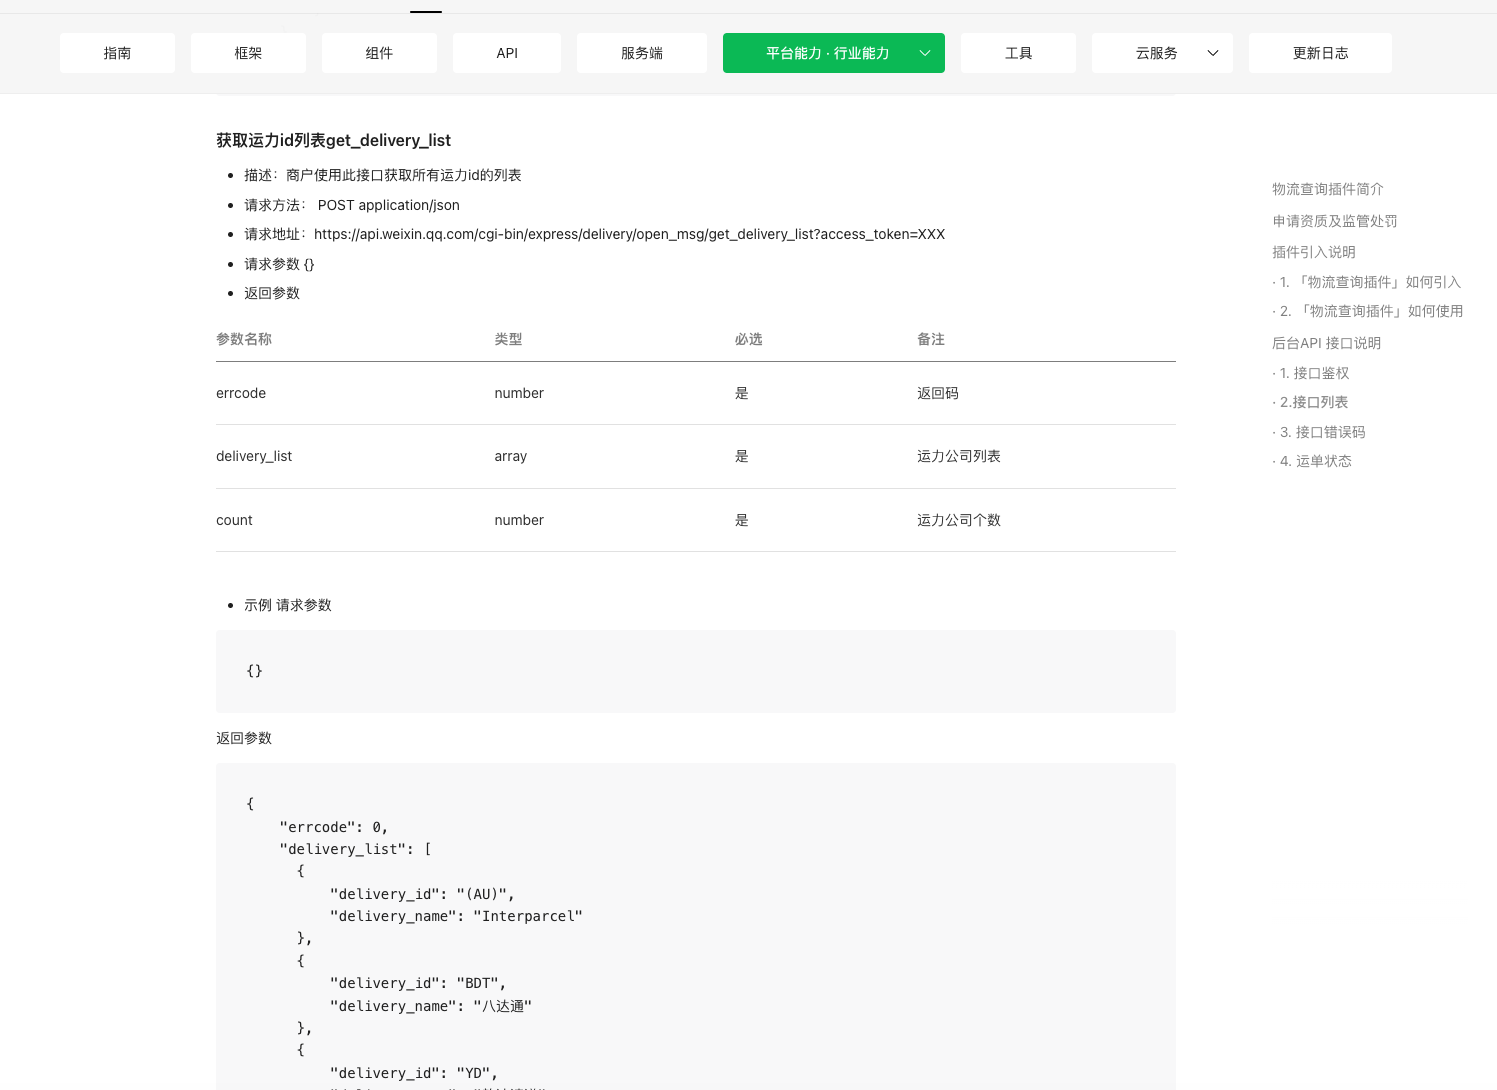Click the 返回参数 label above the response code
This screenshot has width=1497, height=1090.
[x=244, y=738]
